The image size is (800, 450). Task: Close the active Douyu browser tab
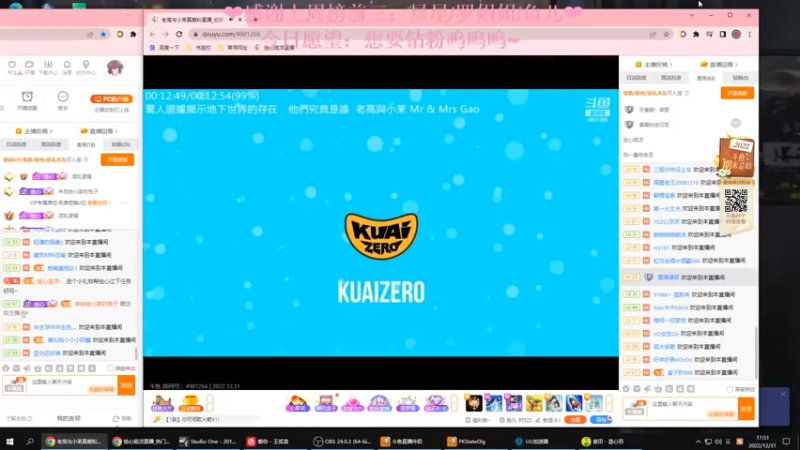(240, 19)
